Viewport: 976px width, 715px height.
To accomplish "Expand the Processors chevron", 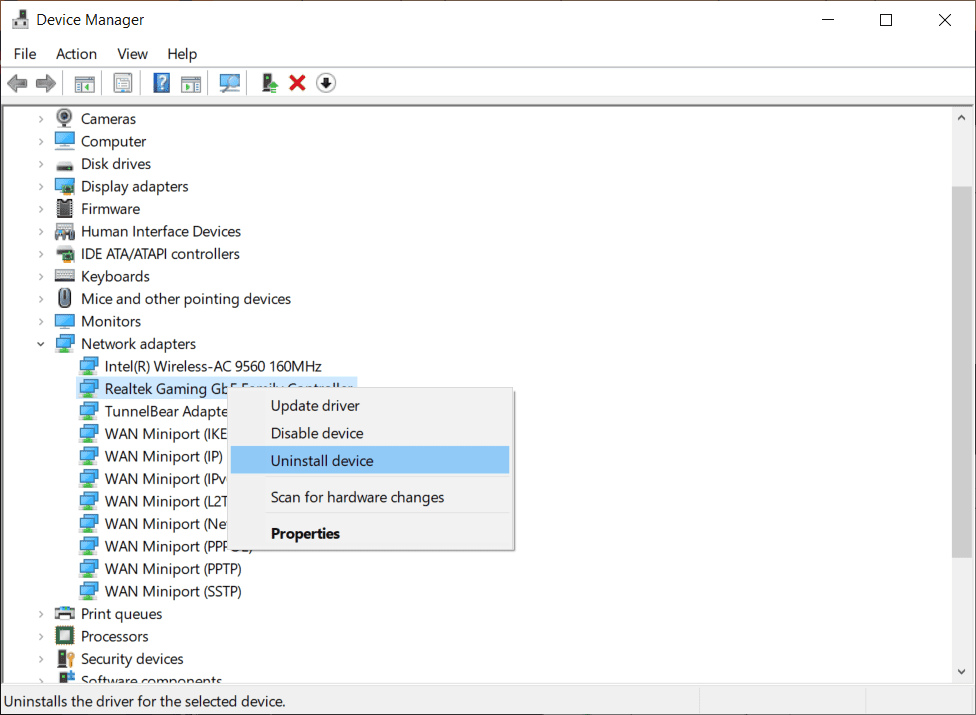I will (41, 637).
